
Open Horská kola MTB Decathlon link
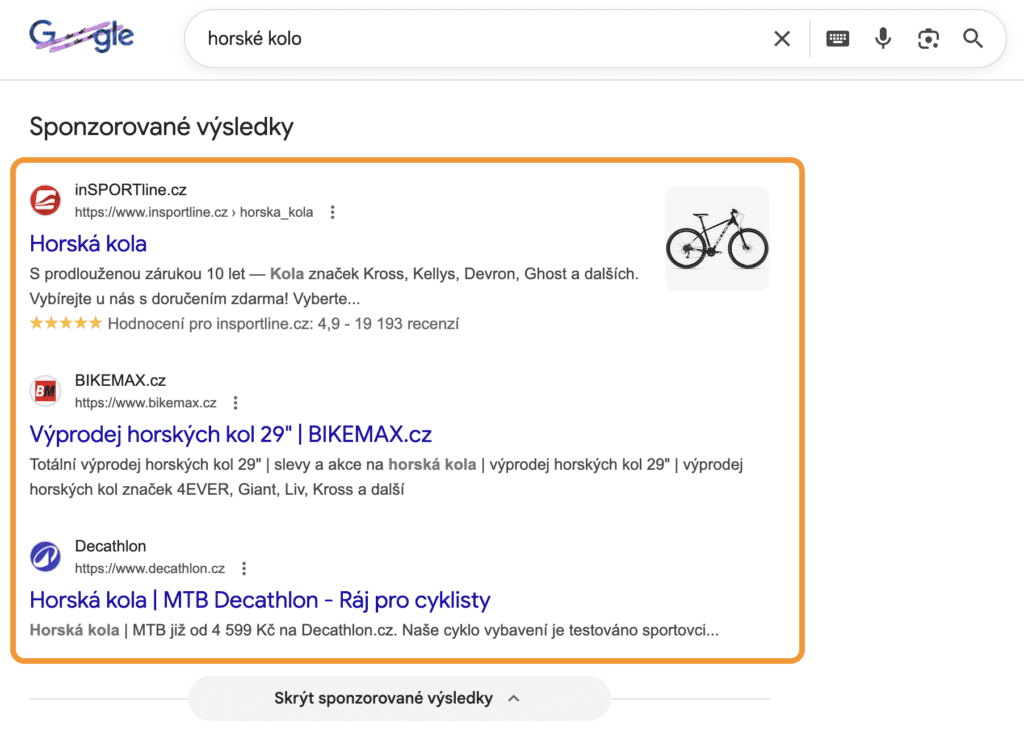tap(260, 600)
